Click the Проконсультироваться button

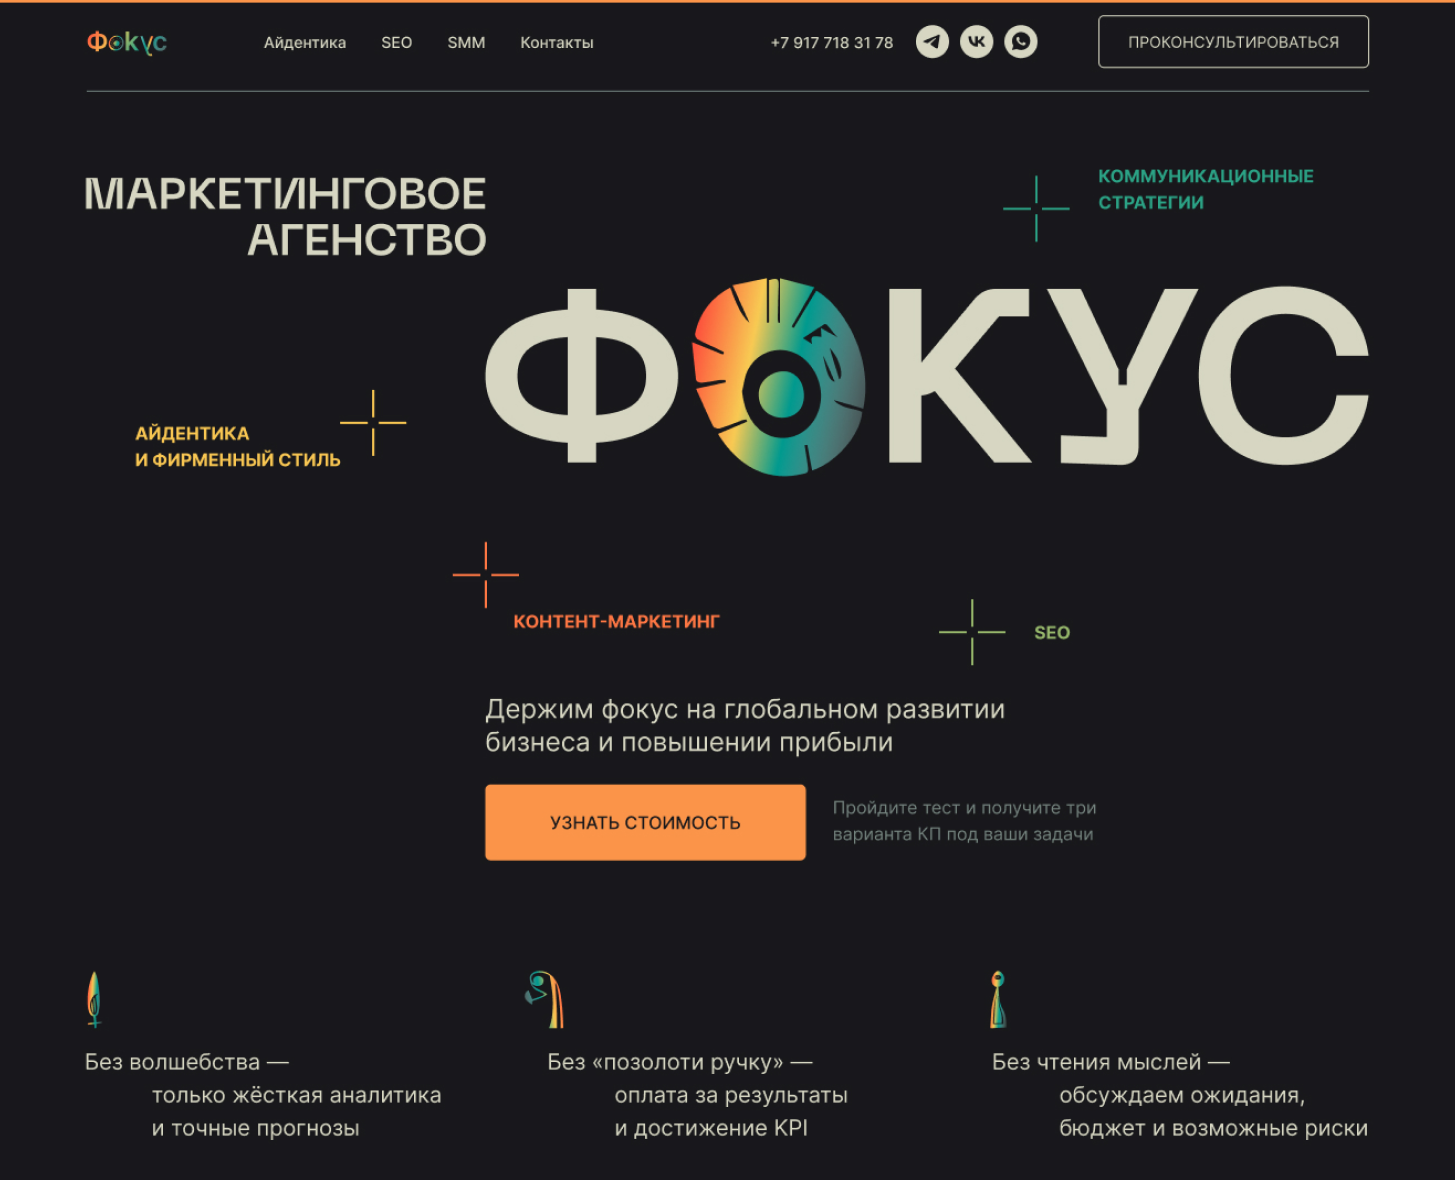pyautogui.click(x=1233, y=42)
